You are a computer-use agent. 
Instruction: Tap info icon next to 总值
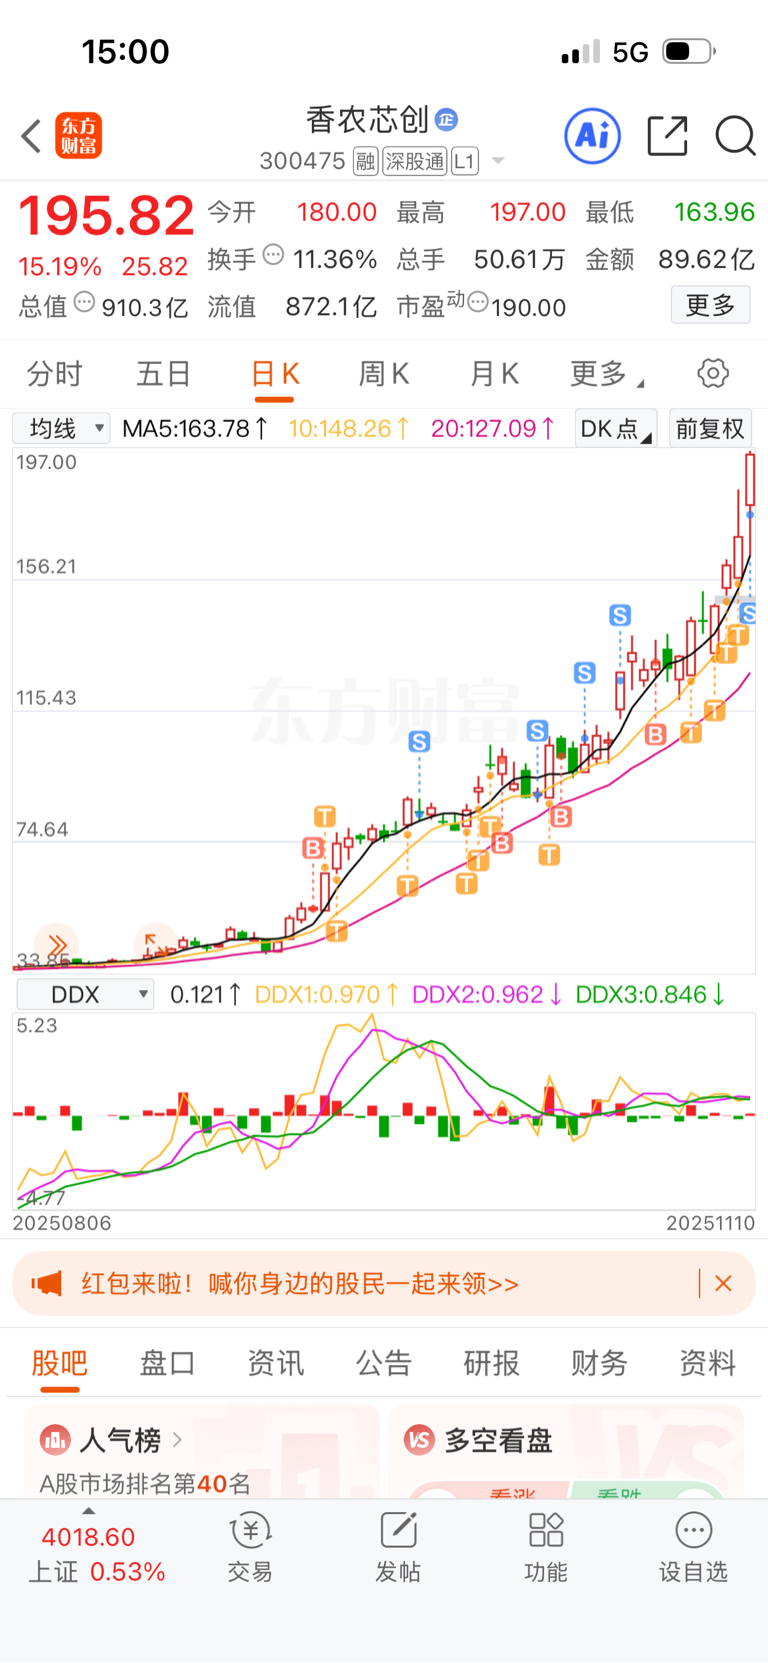point(85,303)
